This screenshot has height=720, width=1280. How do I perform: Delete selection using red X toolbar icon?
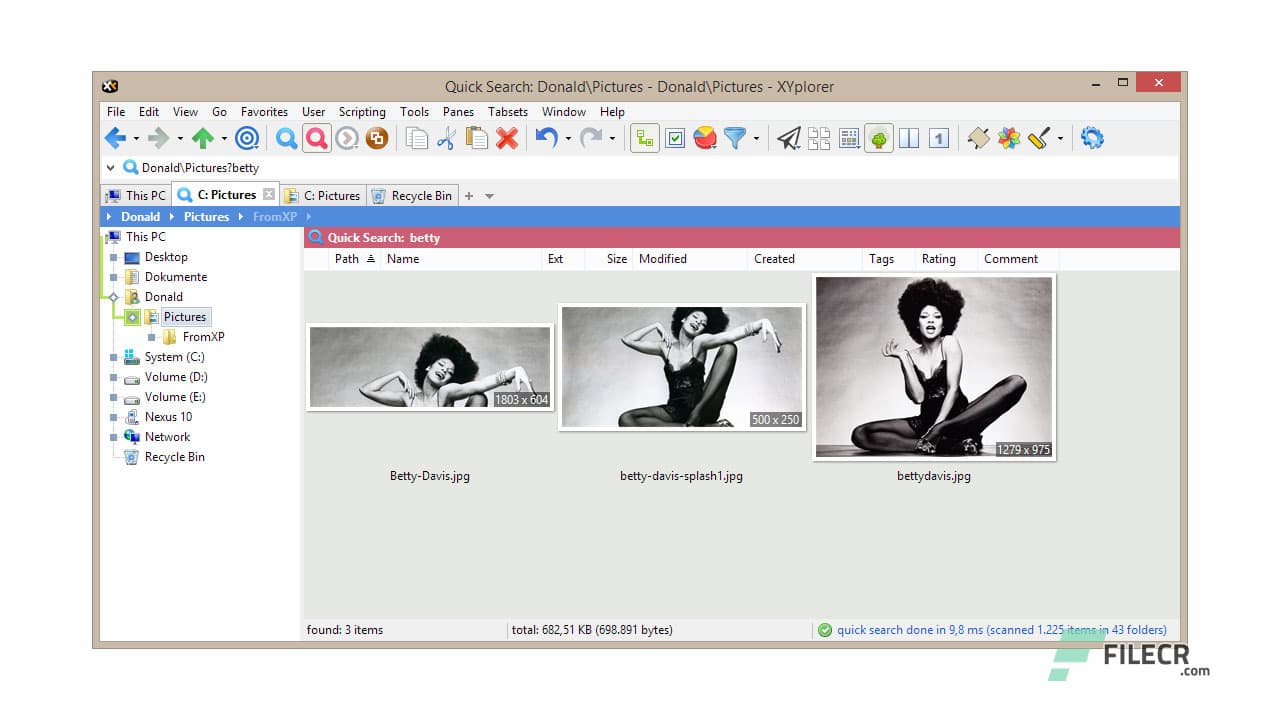(508, 138)
